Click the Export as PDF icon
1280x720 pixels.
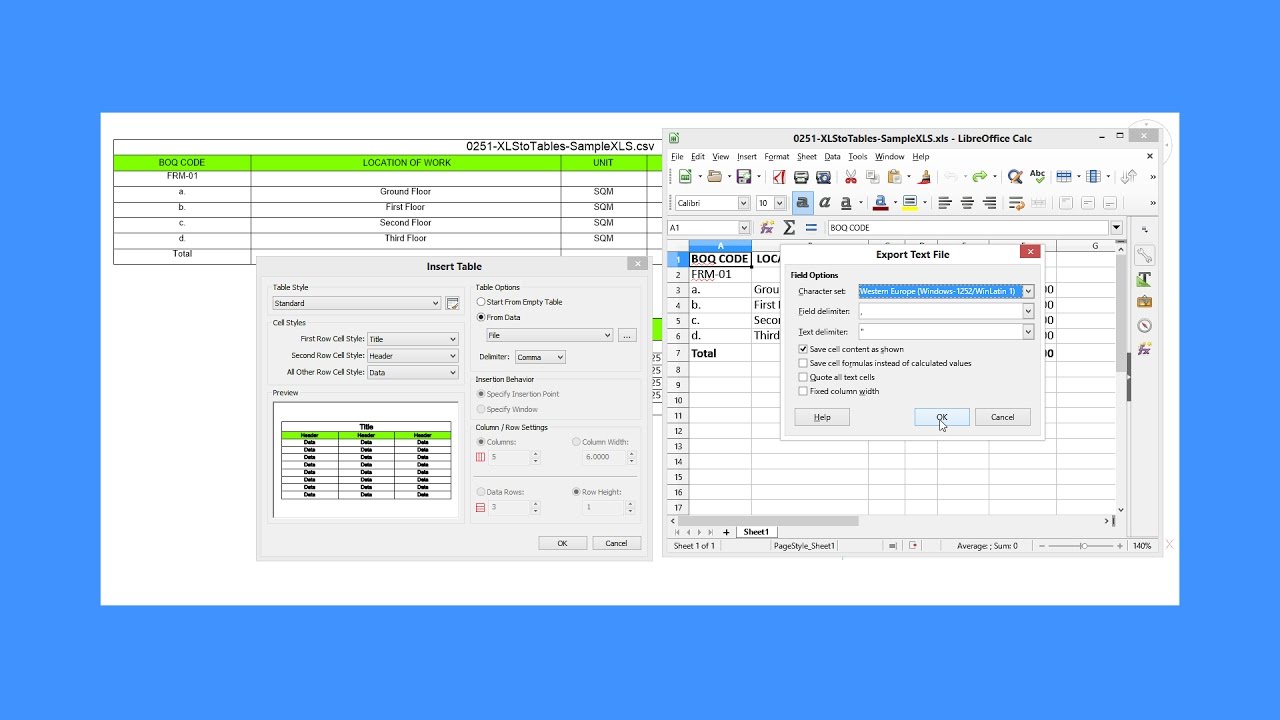pos(779,177)
